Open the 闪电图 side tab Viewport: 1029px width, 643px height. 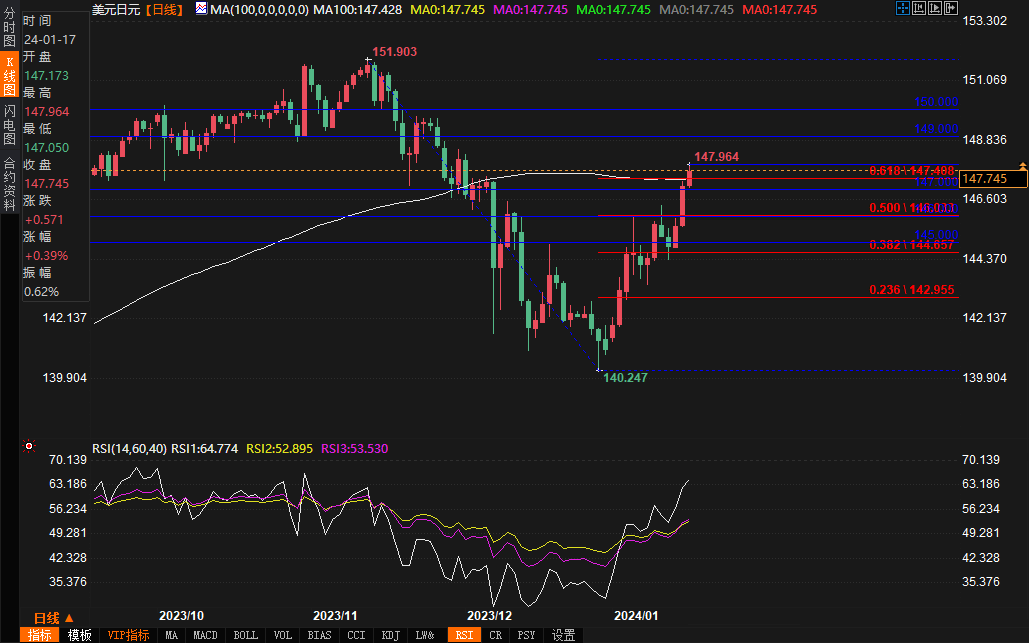(9, 124)
